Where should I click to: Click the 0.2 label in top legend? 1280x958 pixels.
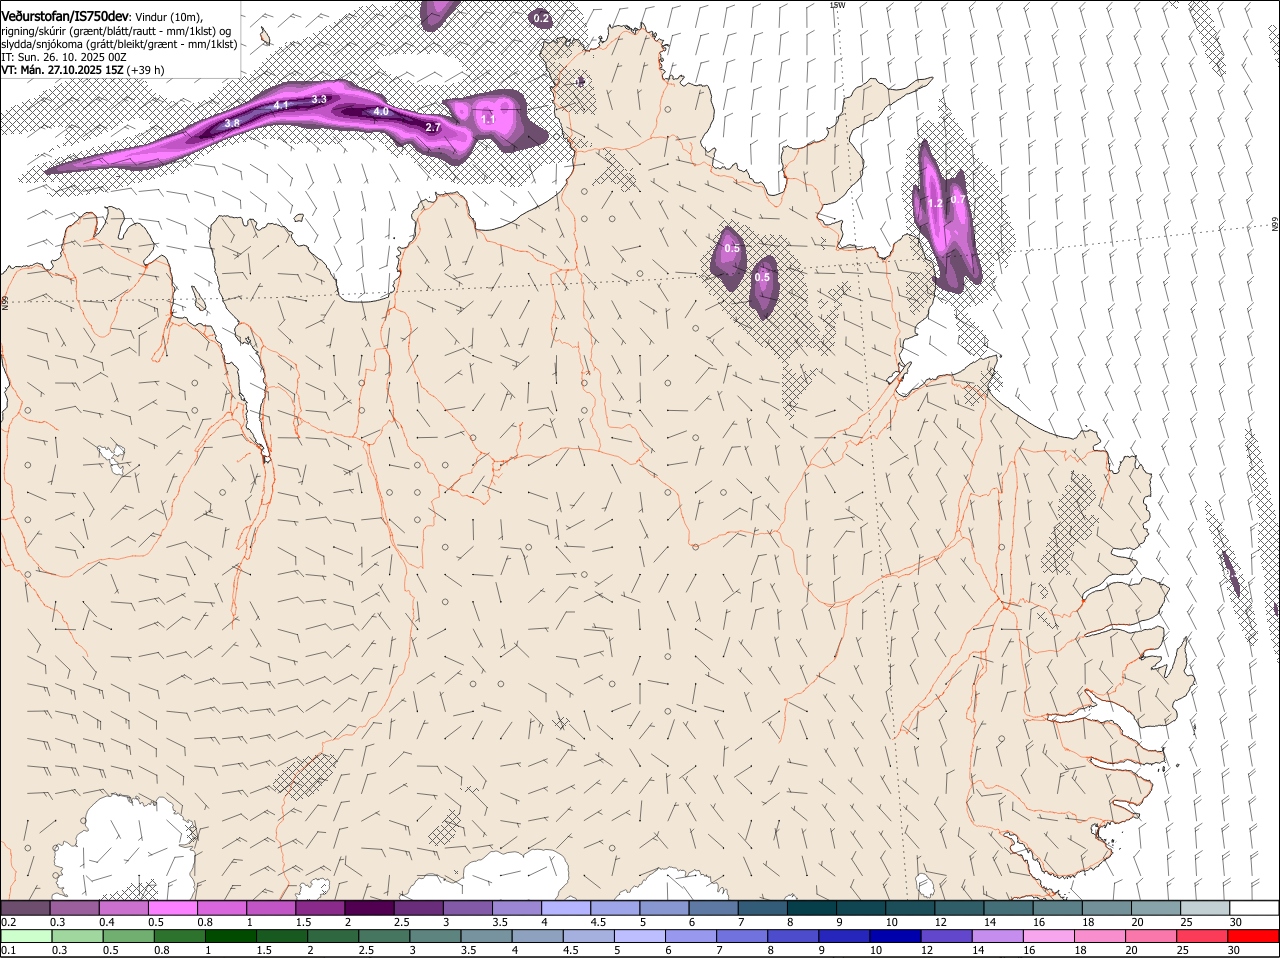point(8,922)
